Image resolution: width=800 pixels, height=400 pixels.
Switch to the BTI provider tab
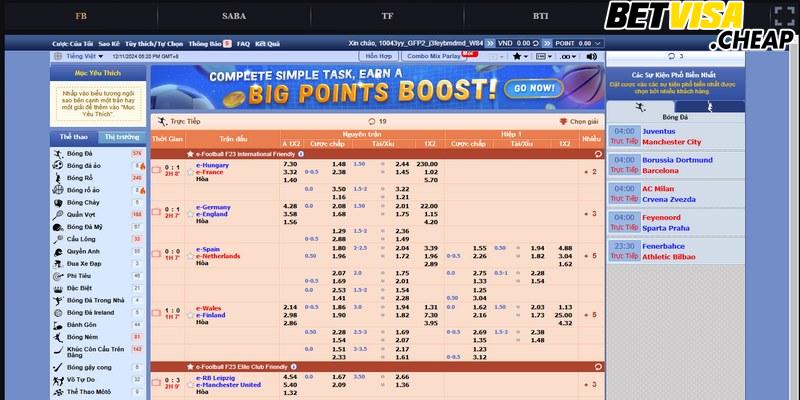tap(540, 16)
